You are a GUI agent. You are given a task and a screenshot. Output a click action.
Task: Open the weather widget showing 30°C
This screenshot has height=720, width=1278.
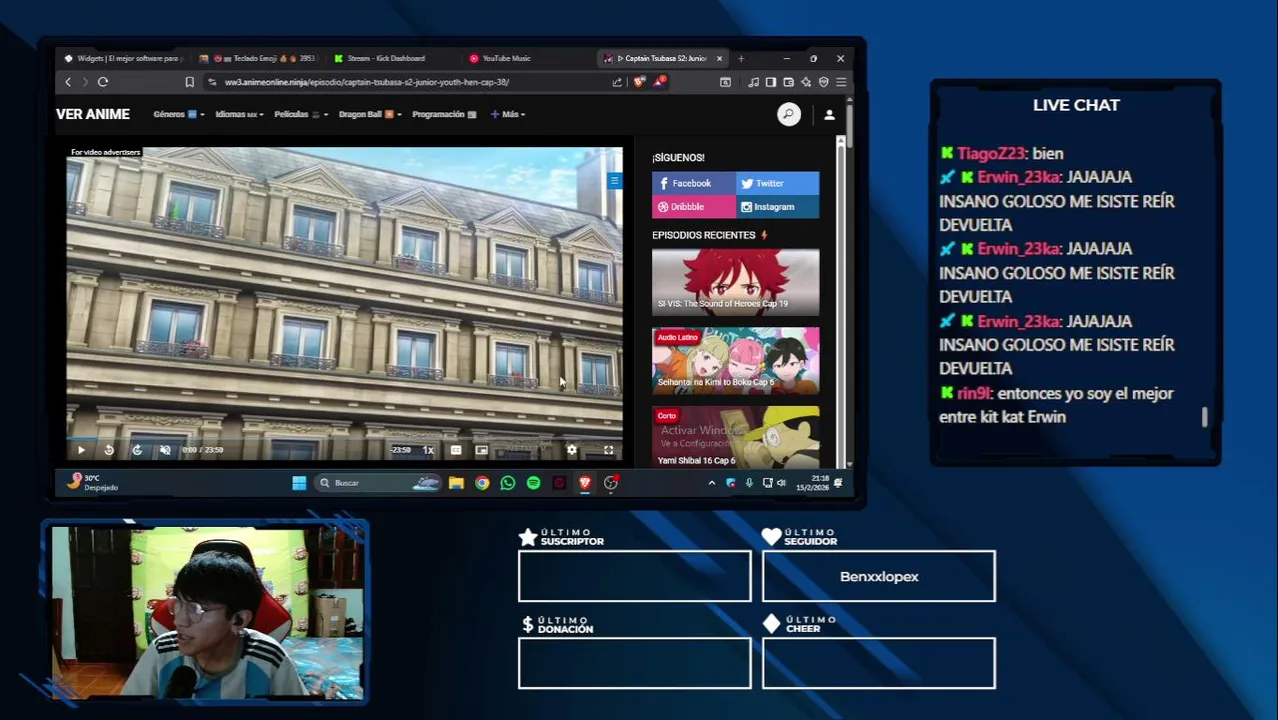pyautogui.click(x=92, y=482)
